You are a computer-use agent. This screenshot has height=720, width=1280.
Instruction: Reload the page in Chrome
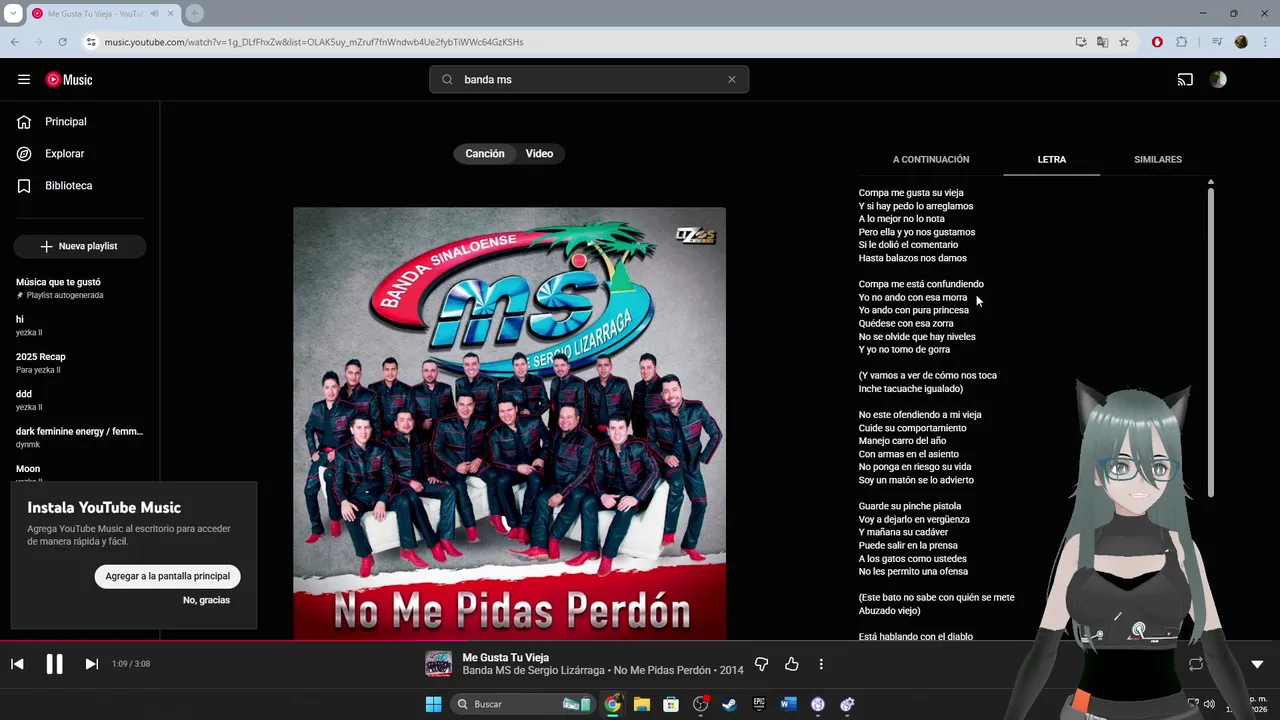pos(62,42)
